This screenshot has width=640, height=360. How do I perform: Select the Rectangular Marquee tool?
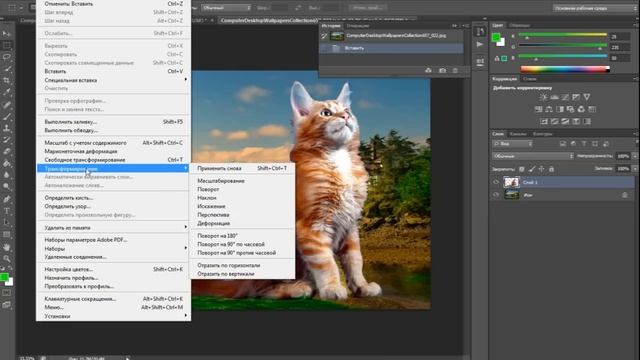pos(7,45)
